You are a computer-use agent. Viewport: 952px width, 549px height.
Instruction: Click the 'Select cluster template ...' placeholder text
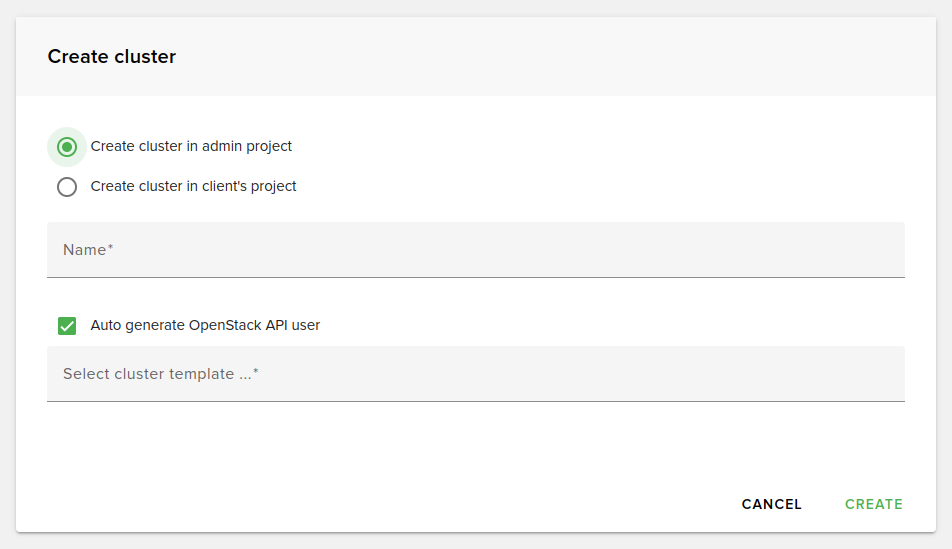160,374
